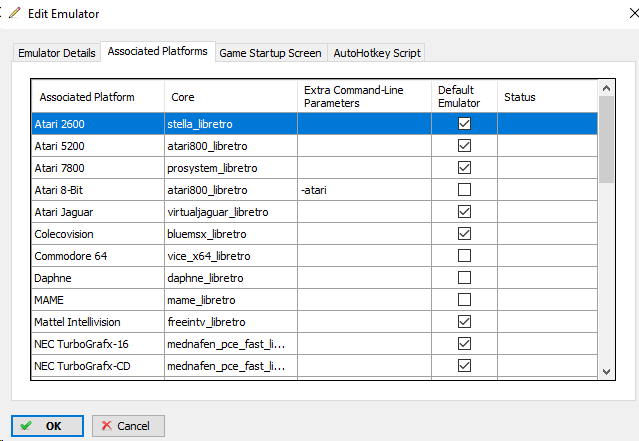
Task: Click the Colecovision extra parameters cell
Action: (364, 234)
